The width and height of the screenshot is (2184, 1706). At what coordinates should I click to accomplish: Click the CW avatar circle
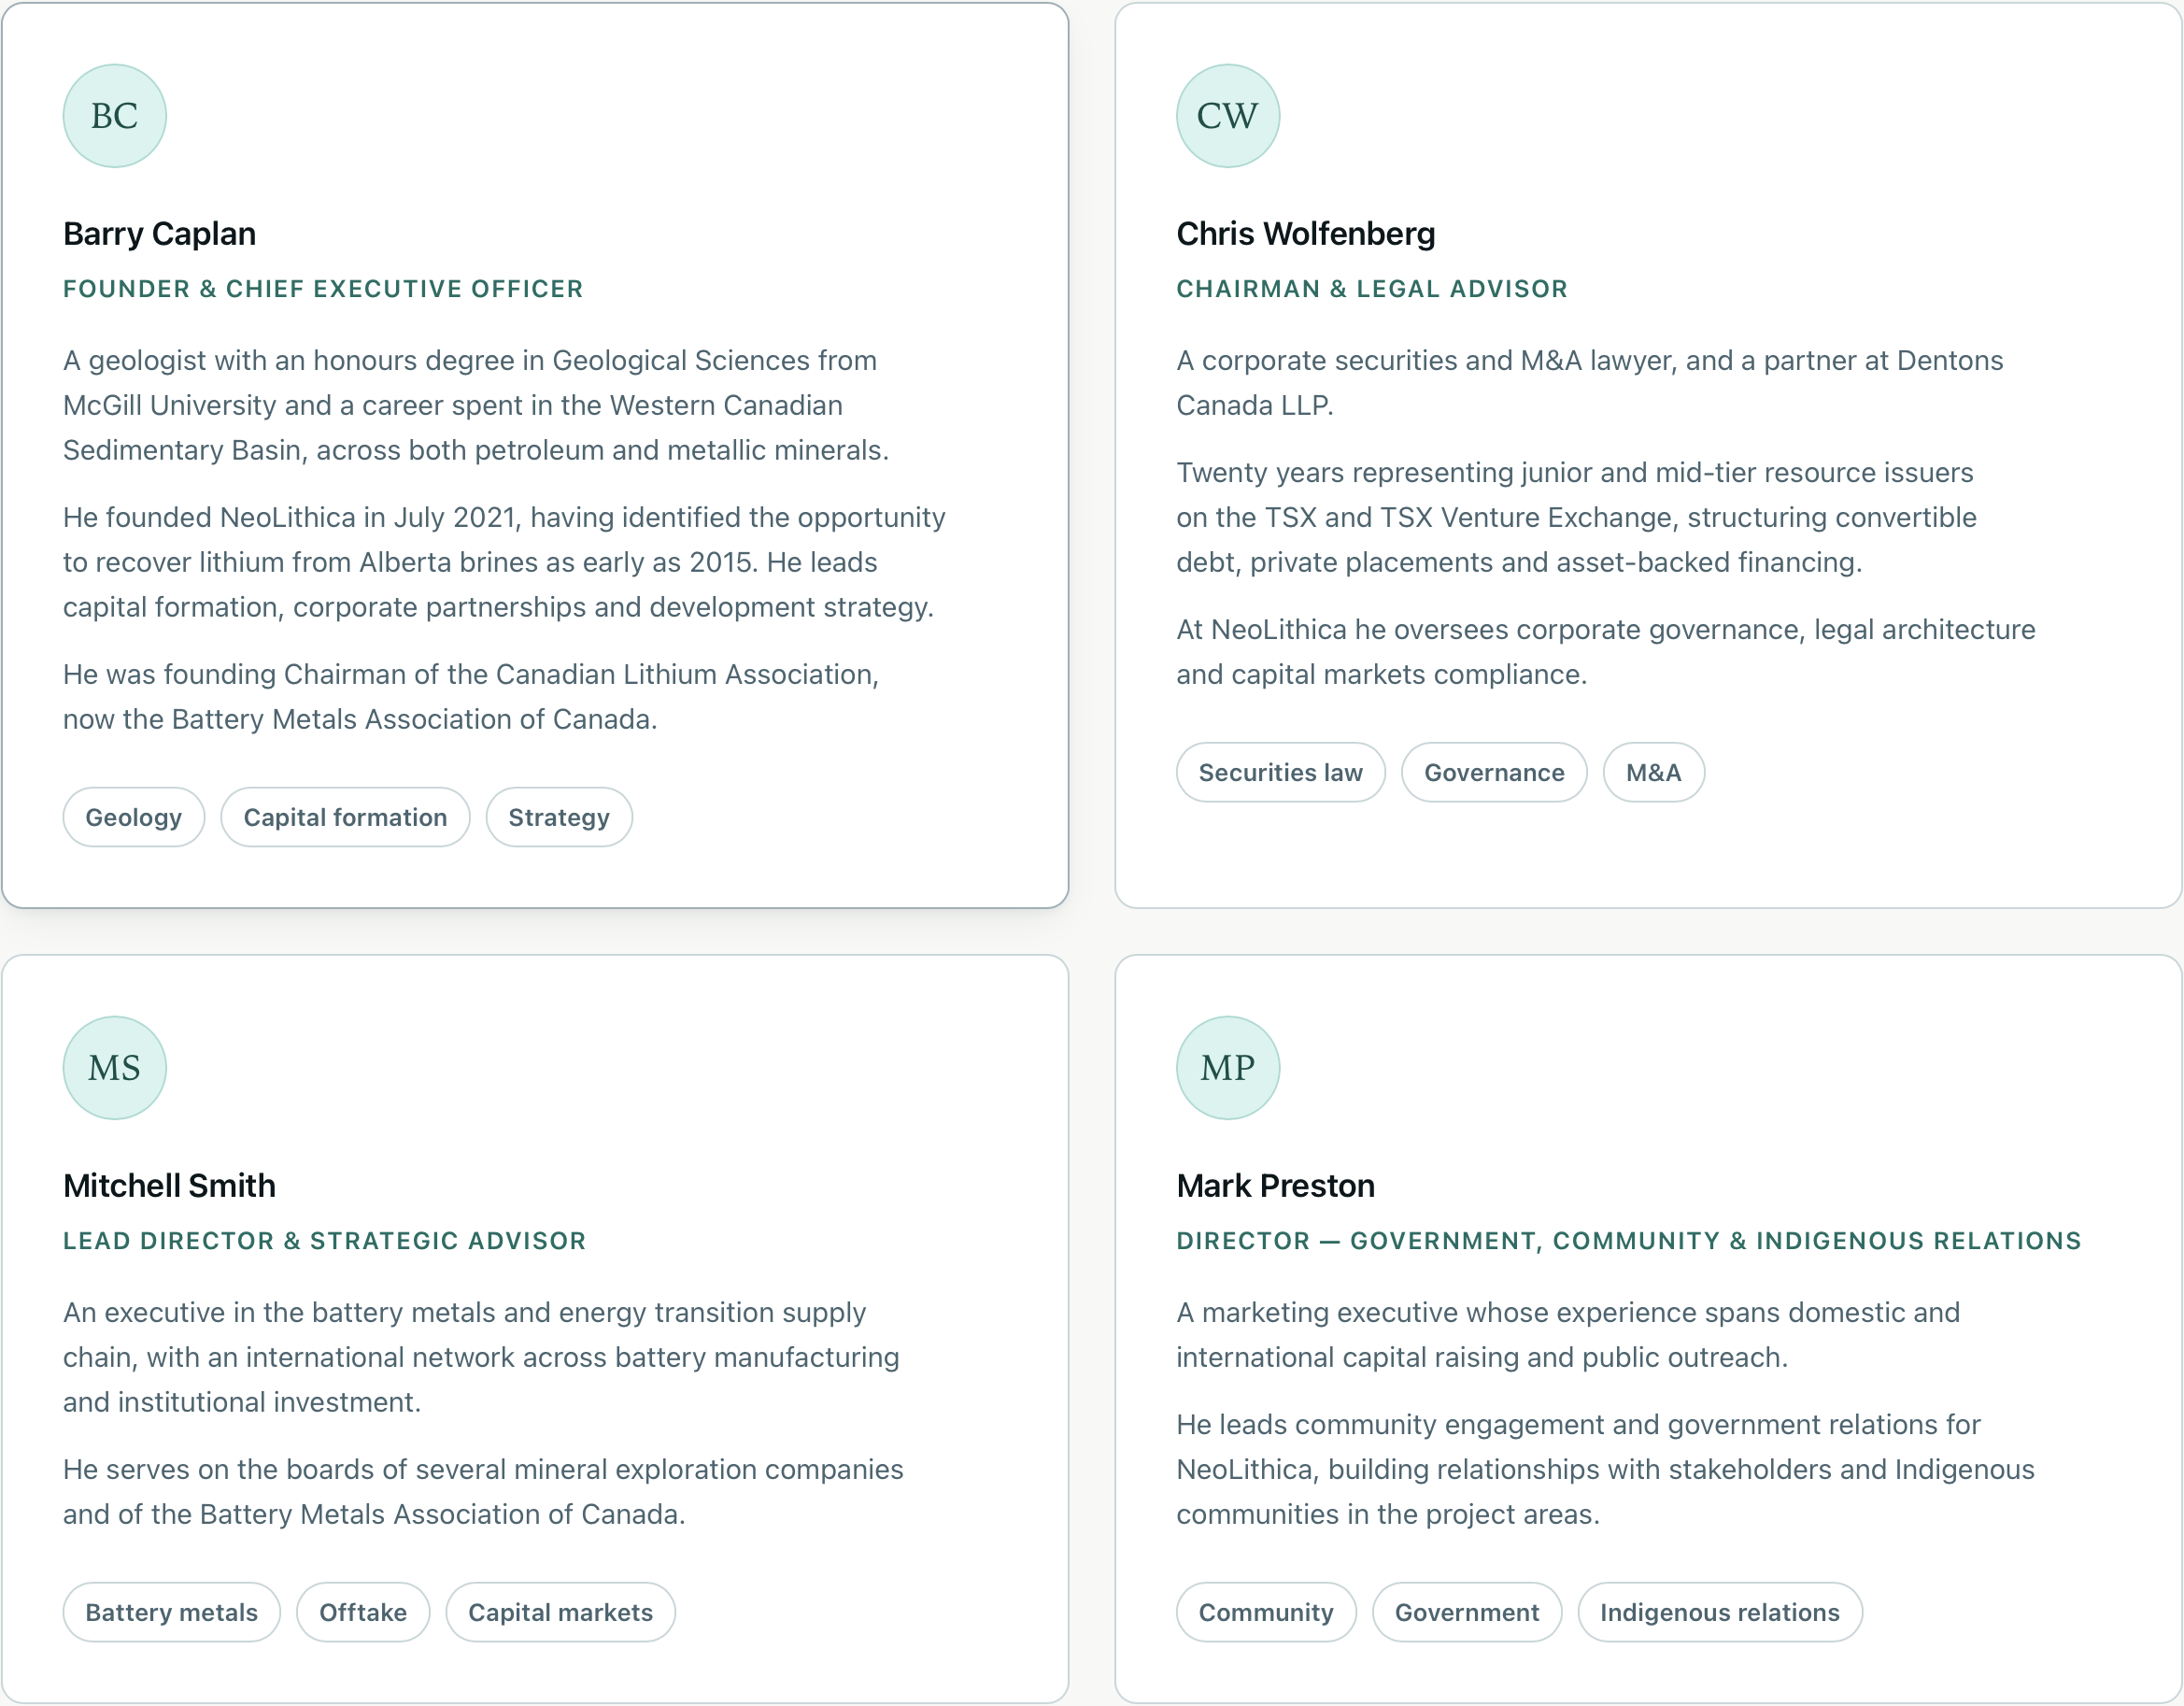(x=1227, y=116)
